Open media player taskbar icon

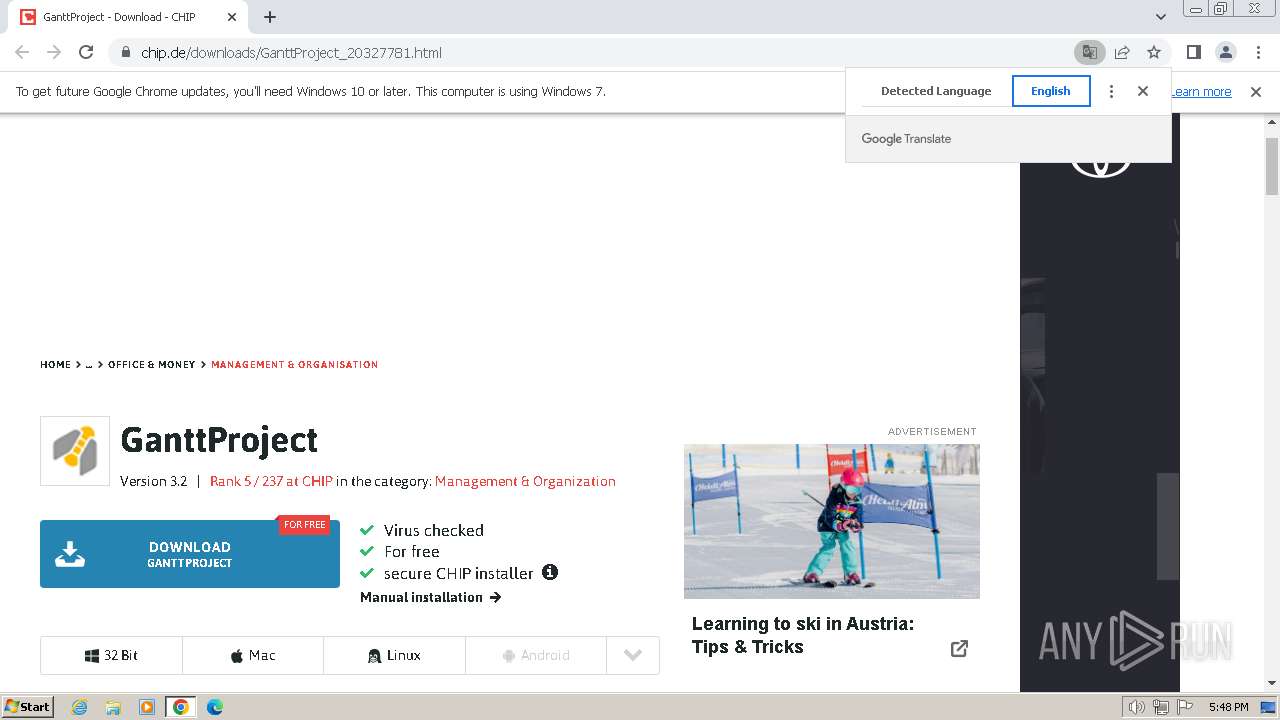click(147, 707)
